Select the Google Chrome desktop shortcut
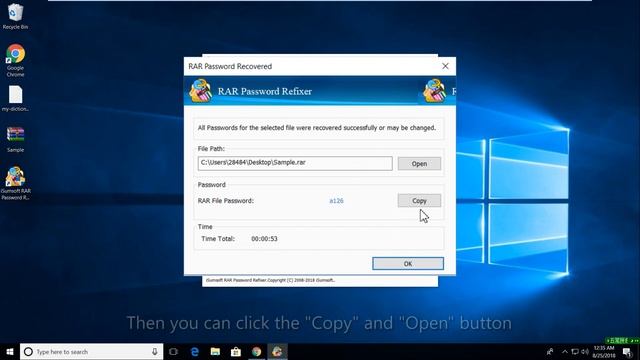Screen dimensions: 640x360 (x=16, y=60)
